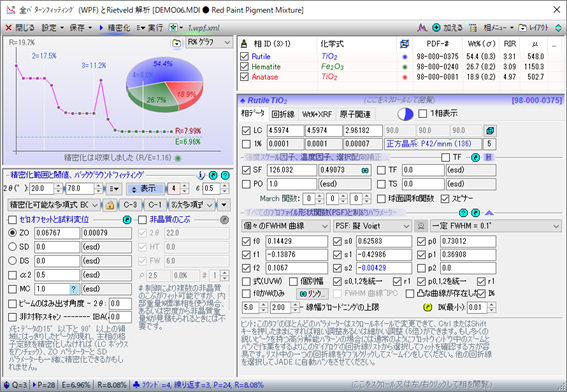This screenshot has width=567, height=392.
Task: Open the 保存 menu
Action: [x=81, y=27]
